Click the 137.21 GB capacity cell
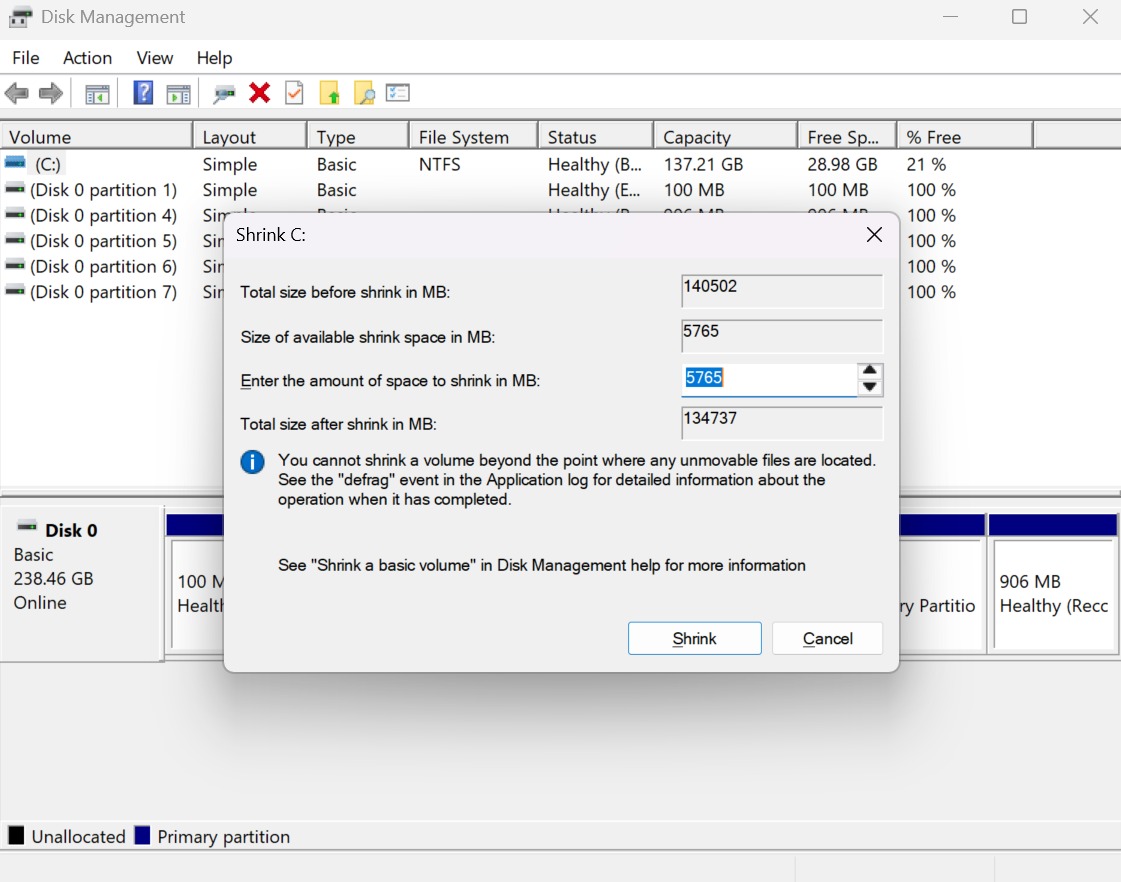 click(703, 164)
